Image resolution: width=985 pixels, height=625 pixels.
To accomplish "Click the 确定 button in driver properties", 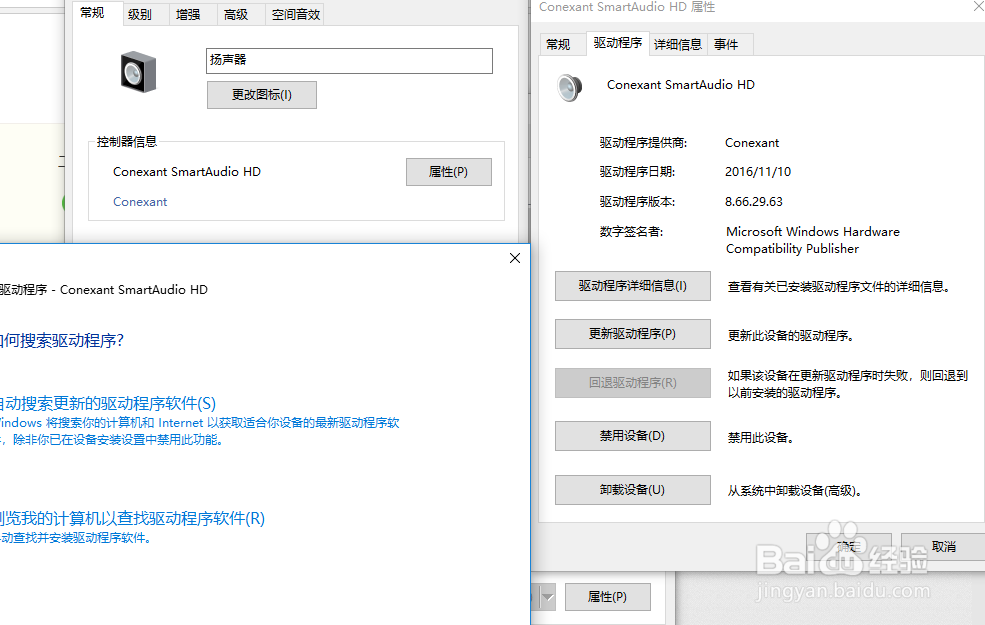I will click(x=849, y=546).
